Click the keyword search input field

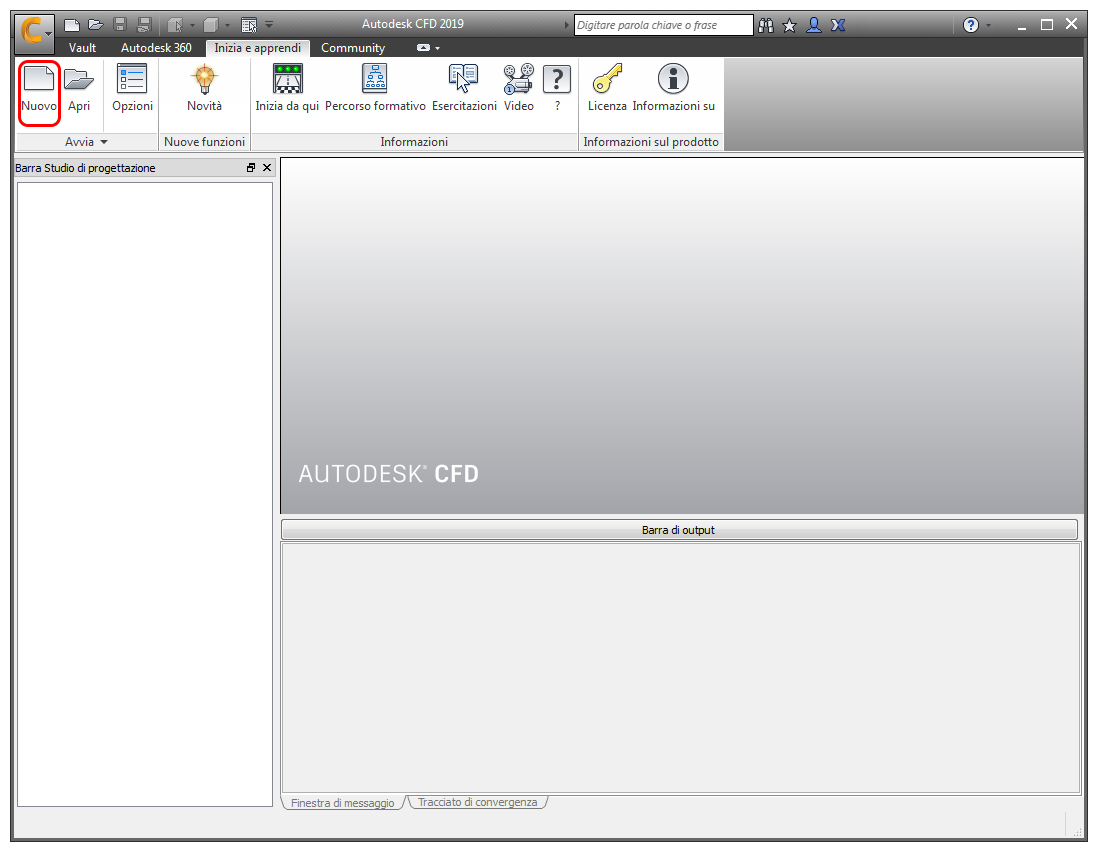click(663, 25)
